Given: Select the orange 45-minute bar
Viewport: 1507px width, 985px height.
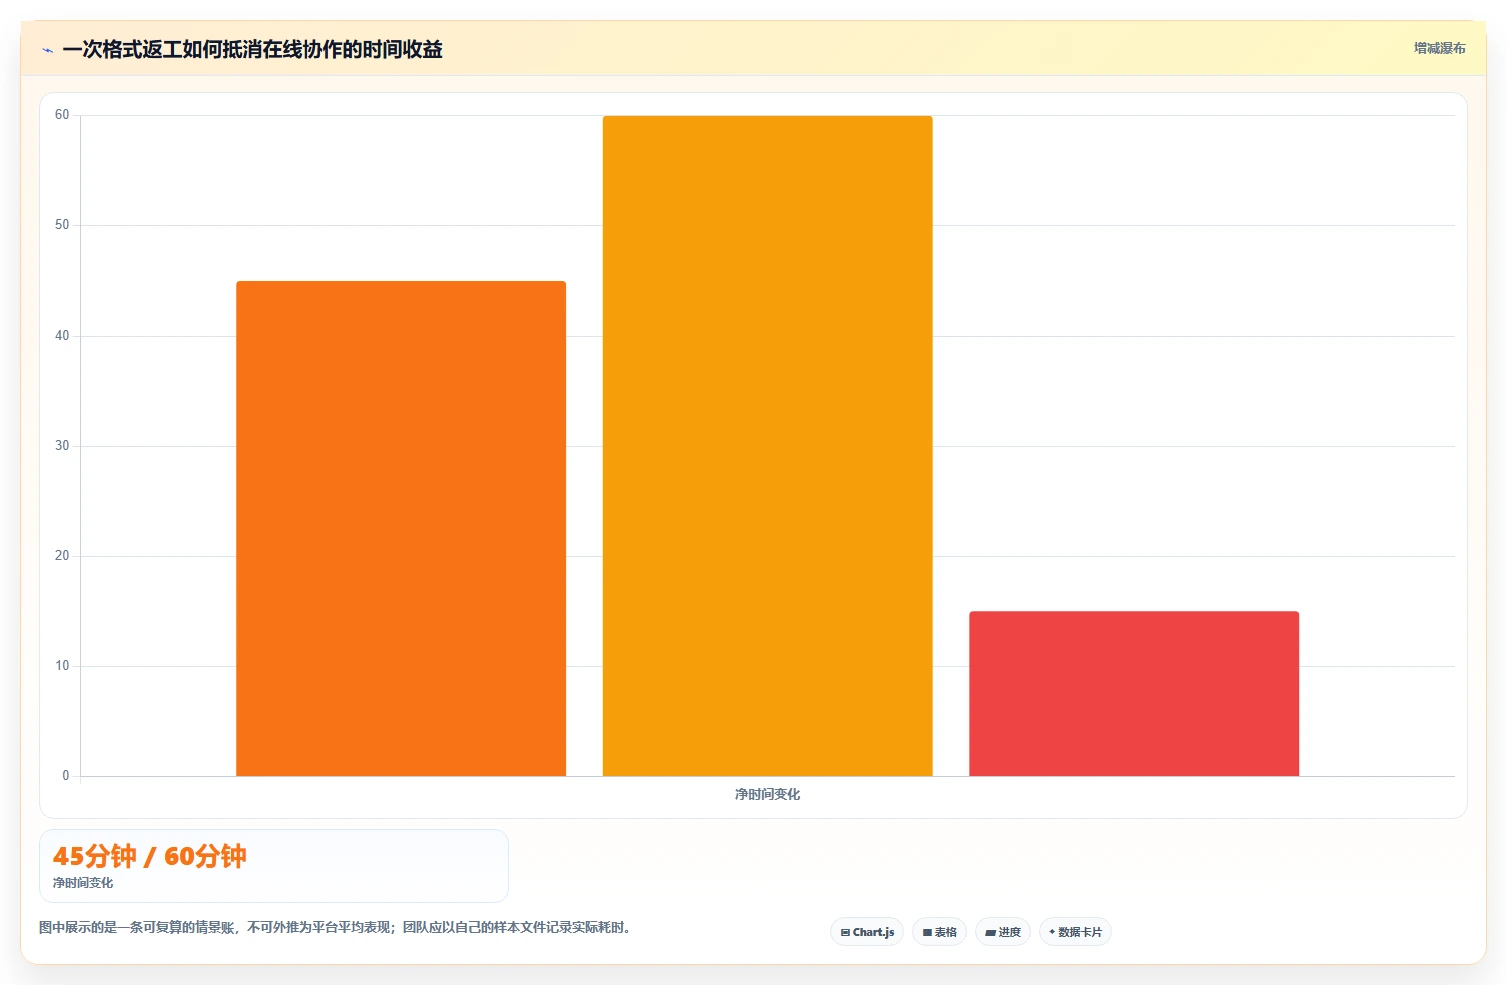Looking at the screenshot, I should coord(401,528).
